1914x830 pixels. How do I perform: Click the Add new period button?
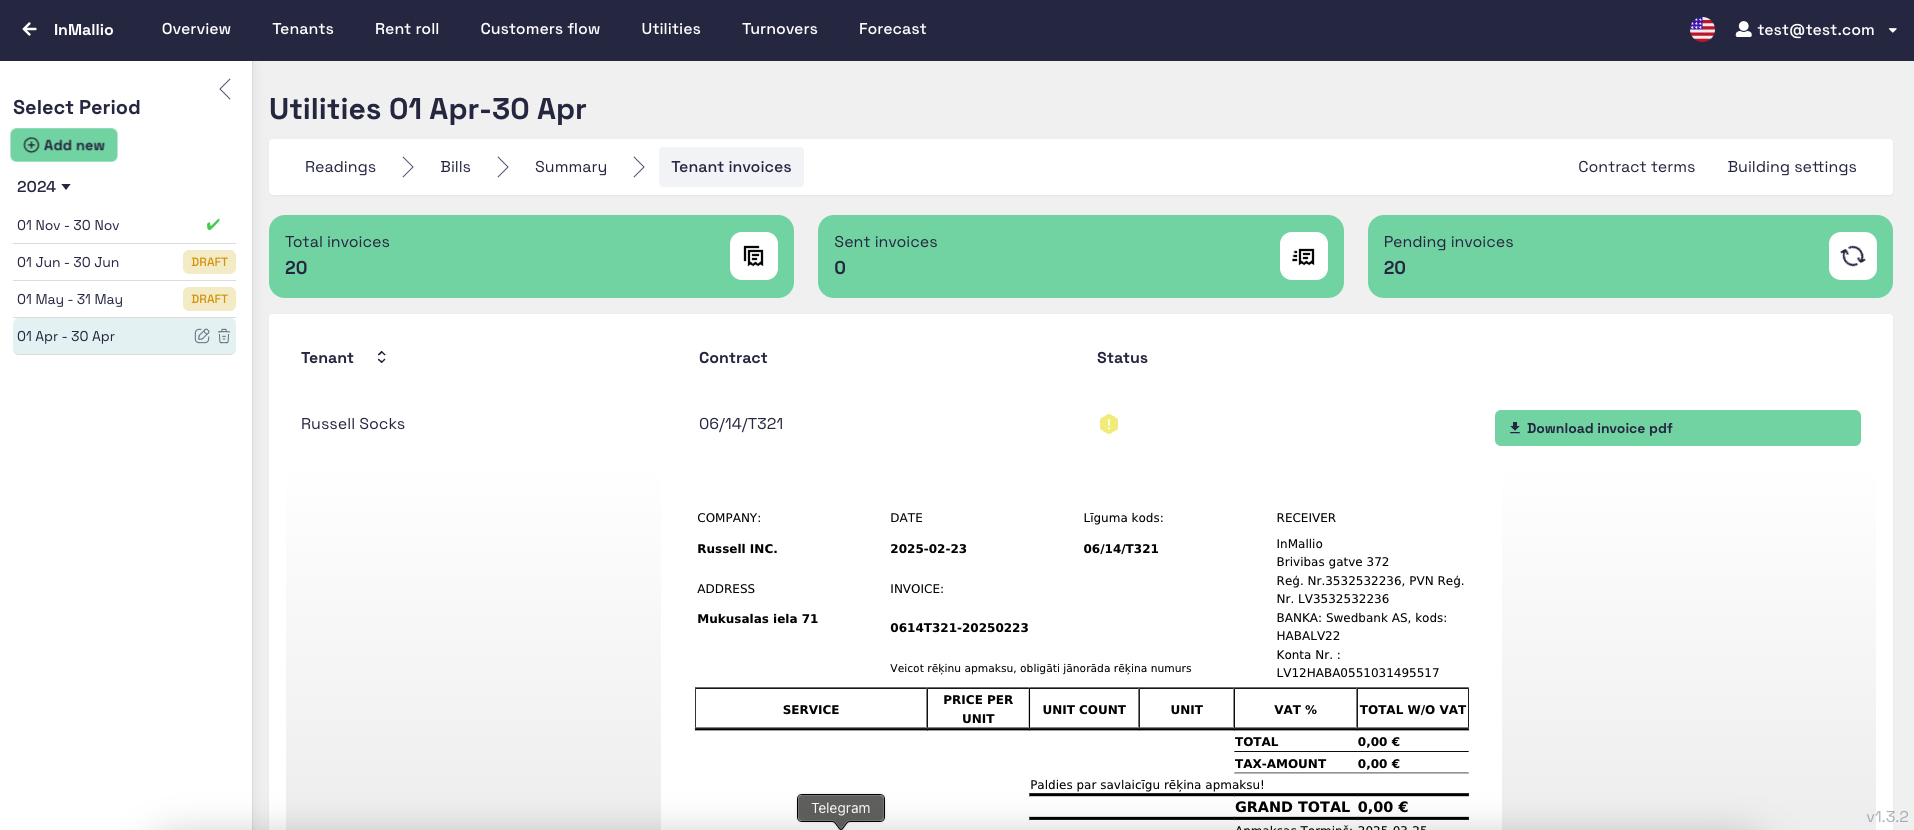coord(64,145)
